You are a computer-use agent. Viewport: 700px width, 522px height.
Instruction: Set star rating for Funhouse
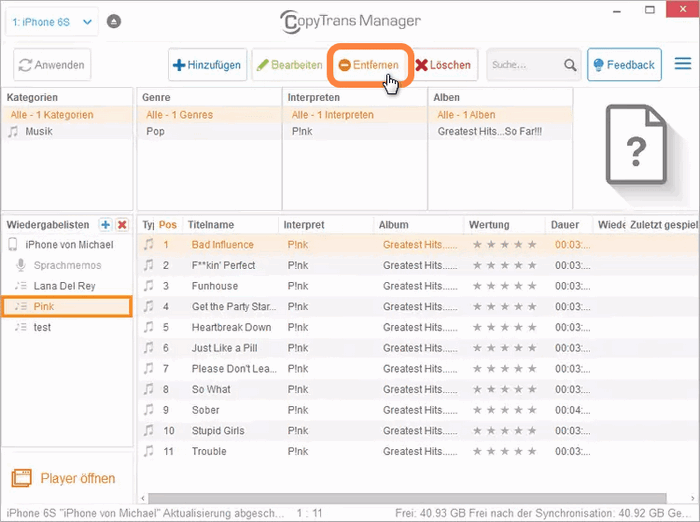pos(504,286)
